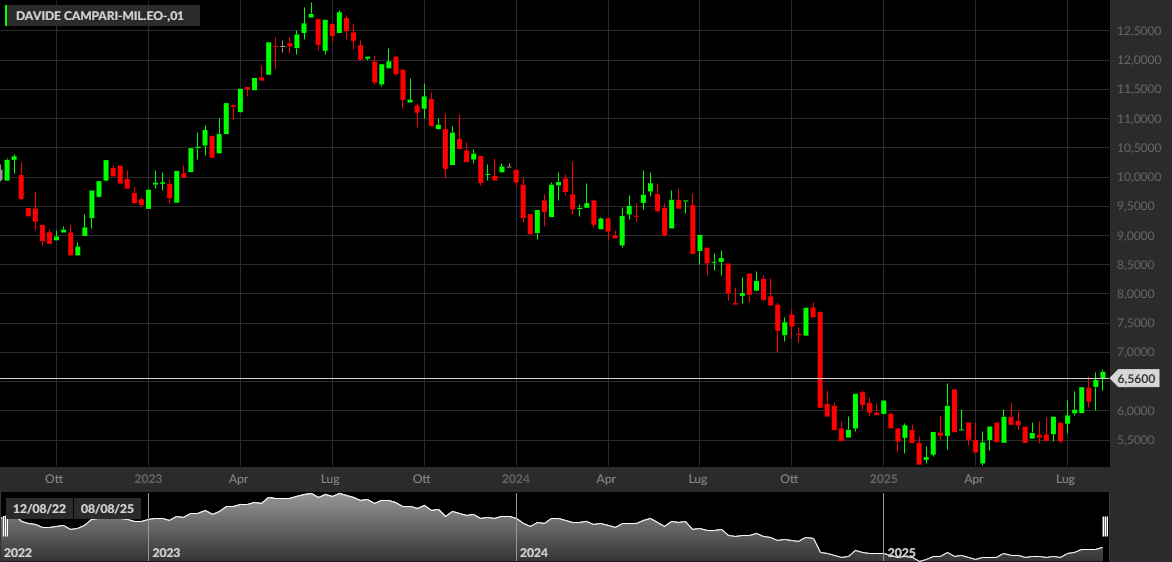Click the 6,5600 current price tag
1172x562 pixels.
pyautogui.click(x=1137, y=379)
